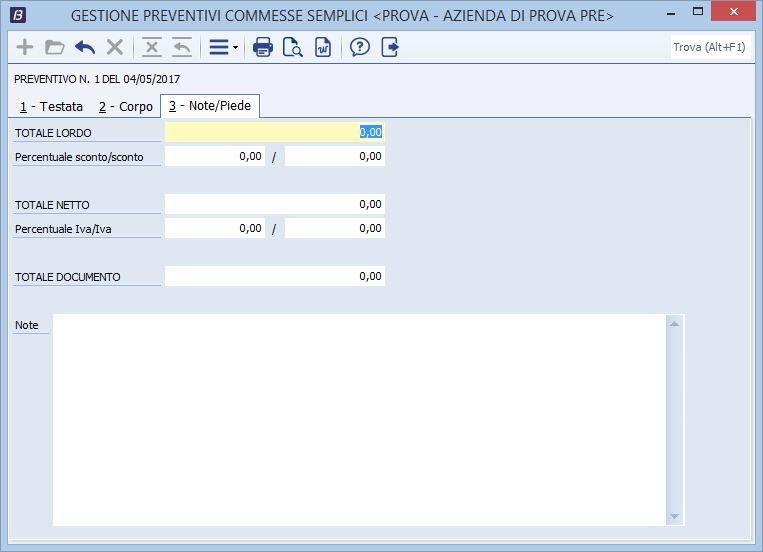Click the Exit door icon

click(390, 47)
